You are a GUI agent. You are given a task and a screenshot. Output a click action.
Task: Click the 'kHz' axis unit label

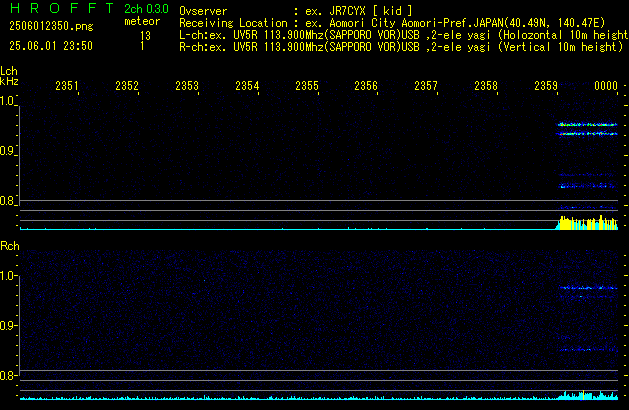9,81
